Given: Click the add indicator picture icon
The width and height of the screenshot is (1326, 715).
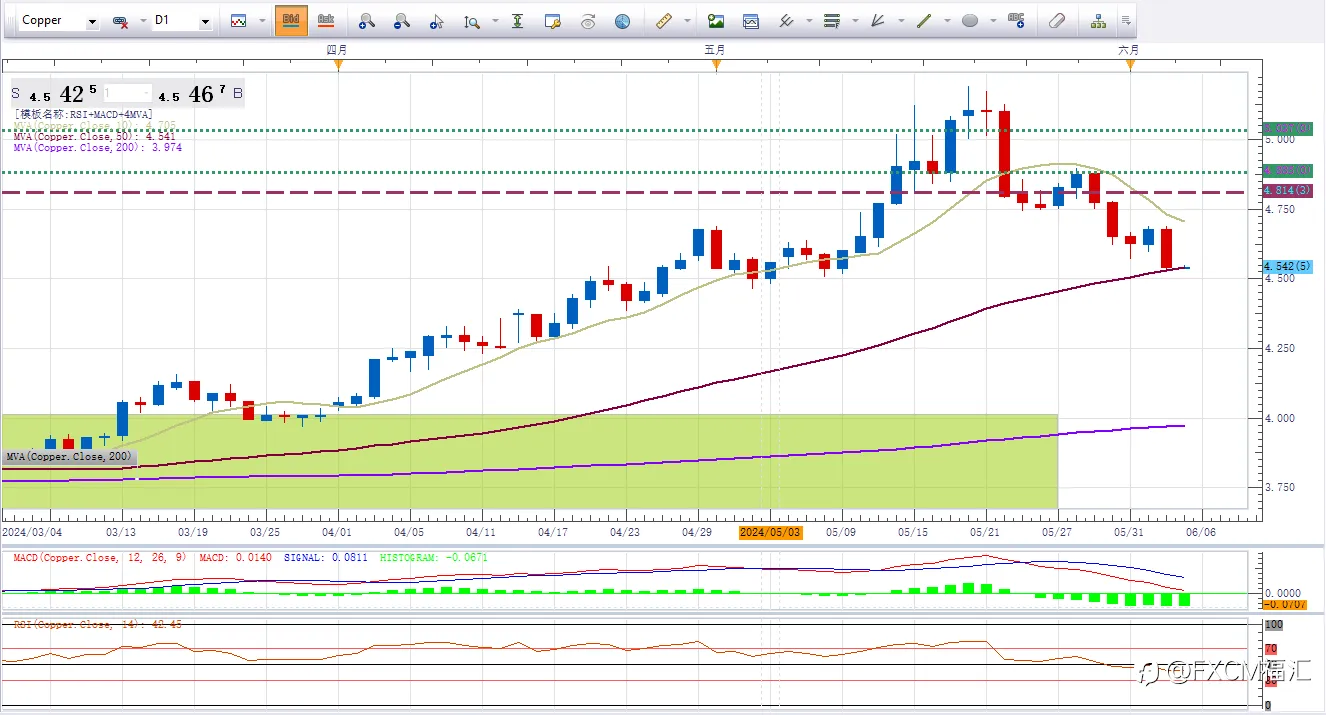Looking at the screenshot, I should point(716,20).
